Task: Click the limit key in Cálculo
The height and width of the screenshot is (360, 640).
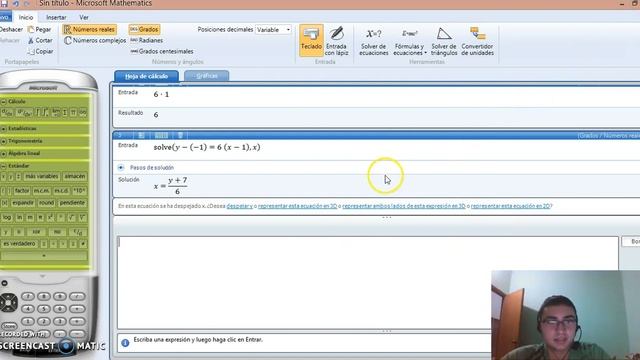Action: point(56,112)
